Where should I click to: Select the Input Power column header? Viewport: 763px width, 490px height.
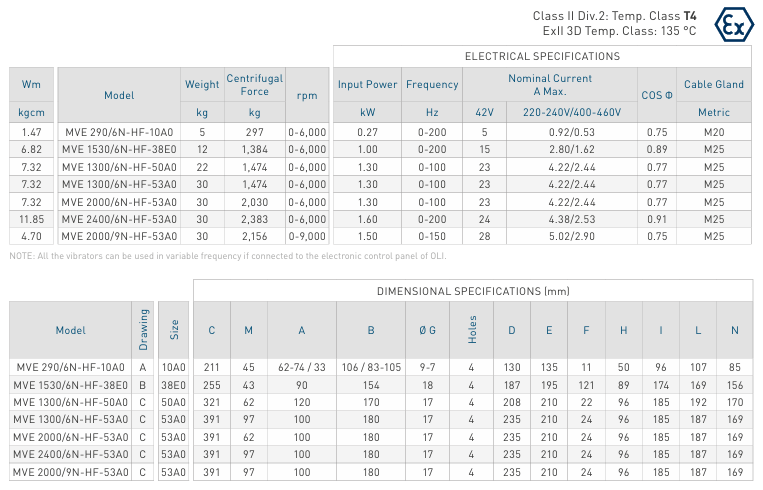(367, 85)
